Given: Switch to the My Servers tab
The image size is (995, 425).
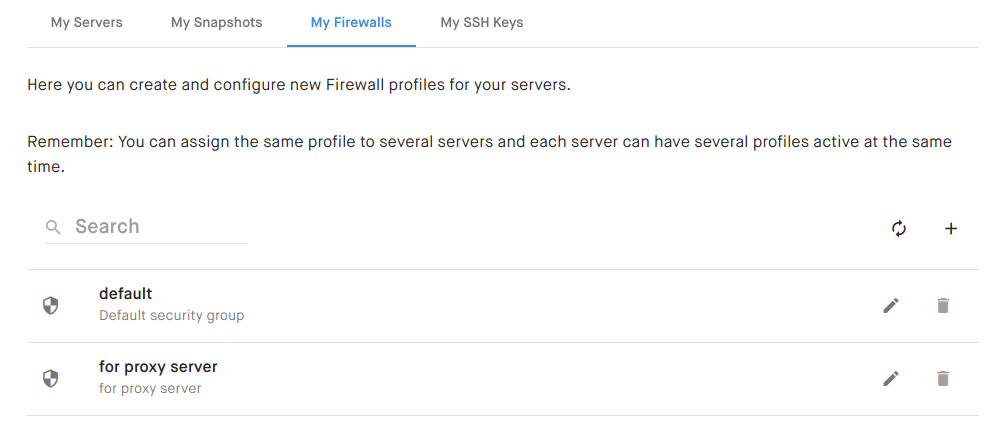Looking at the screenshot, I should click(86, 23).
